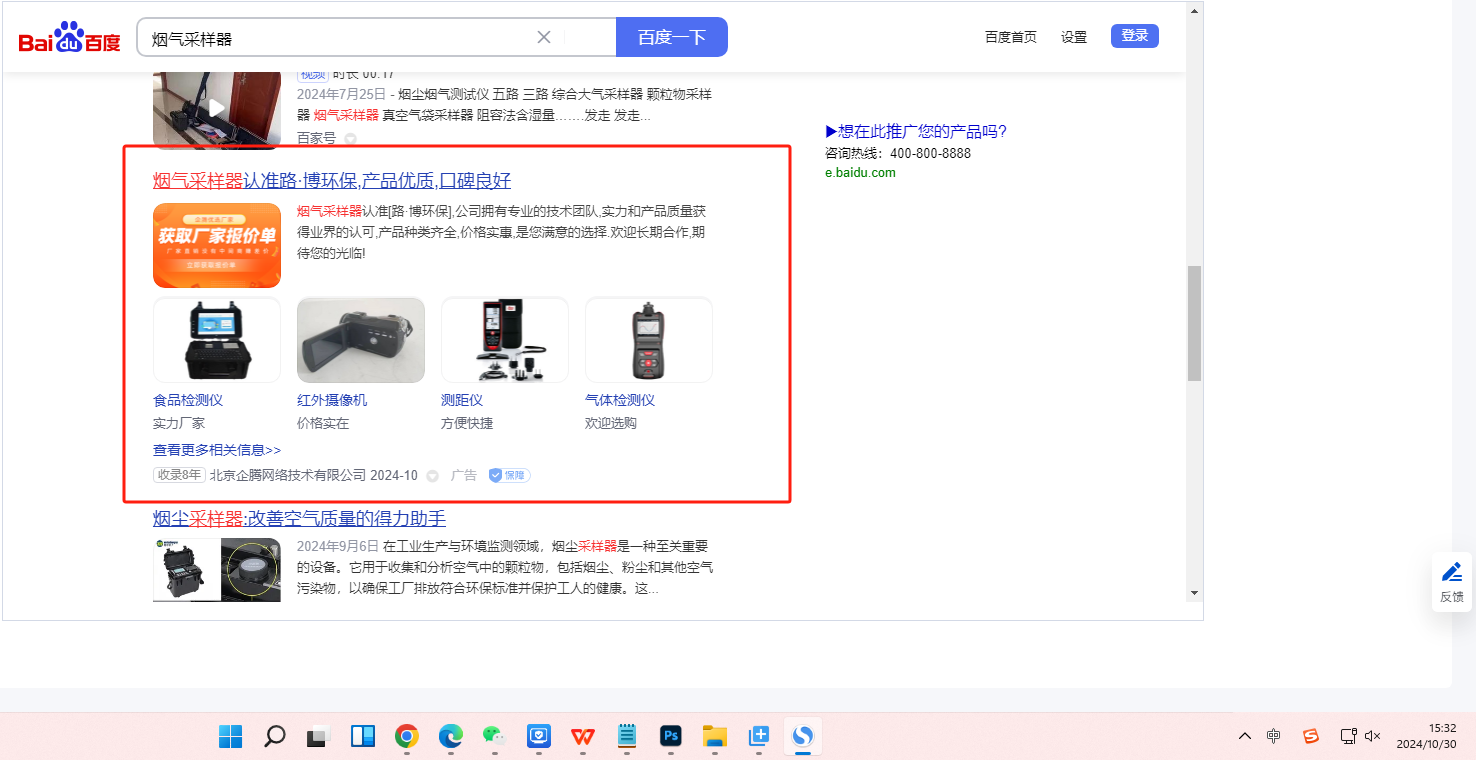The image size is (1476, 760).
Task: Open 烟尘采样器:改善空气质量的得力助手 result
Action: point(299,518)
